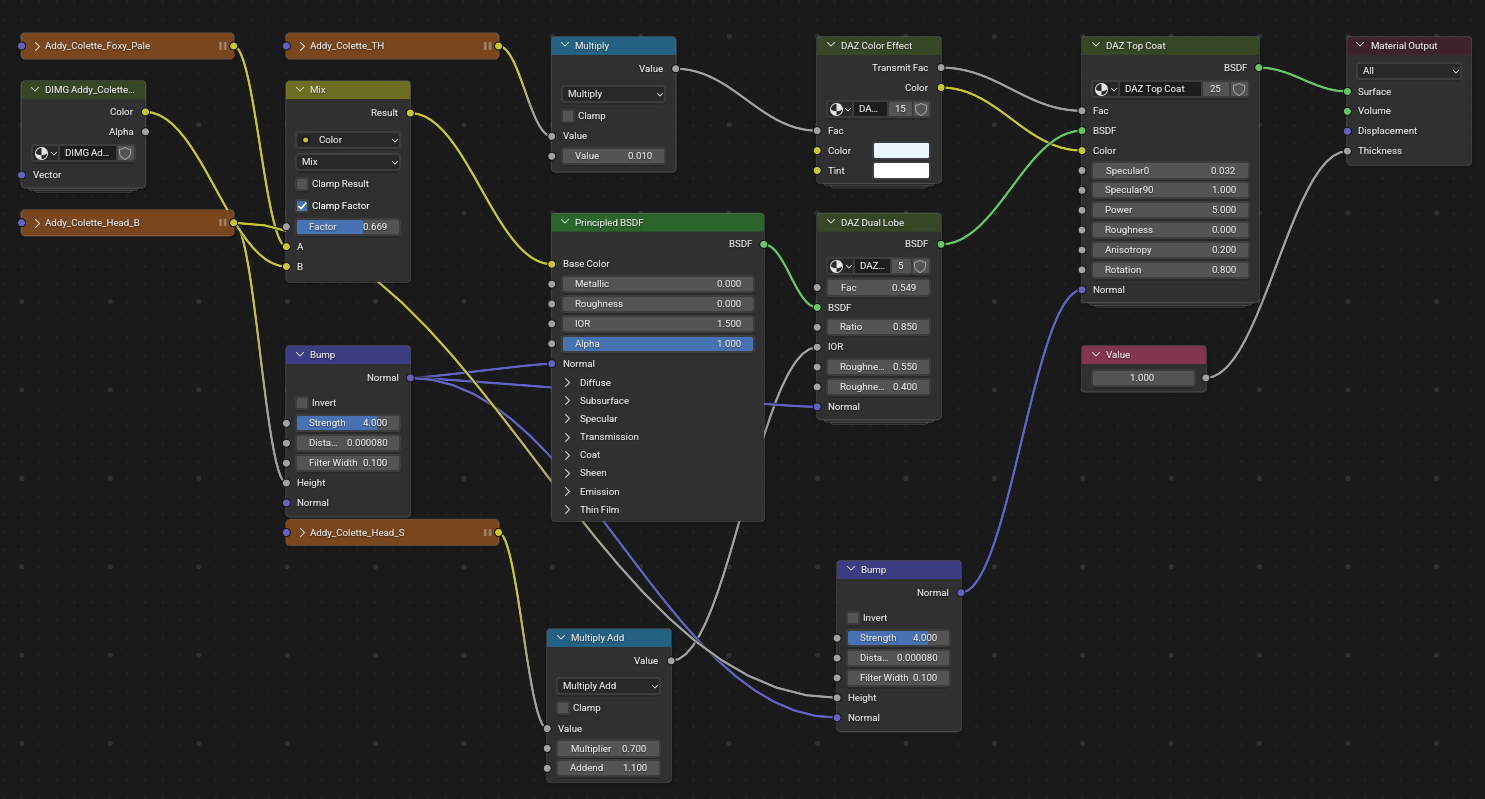Enable Clamp on the Multiply Add node

(563, 708)
